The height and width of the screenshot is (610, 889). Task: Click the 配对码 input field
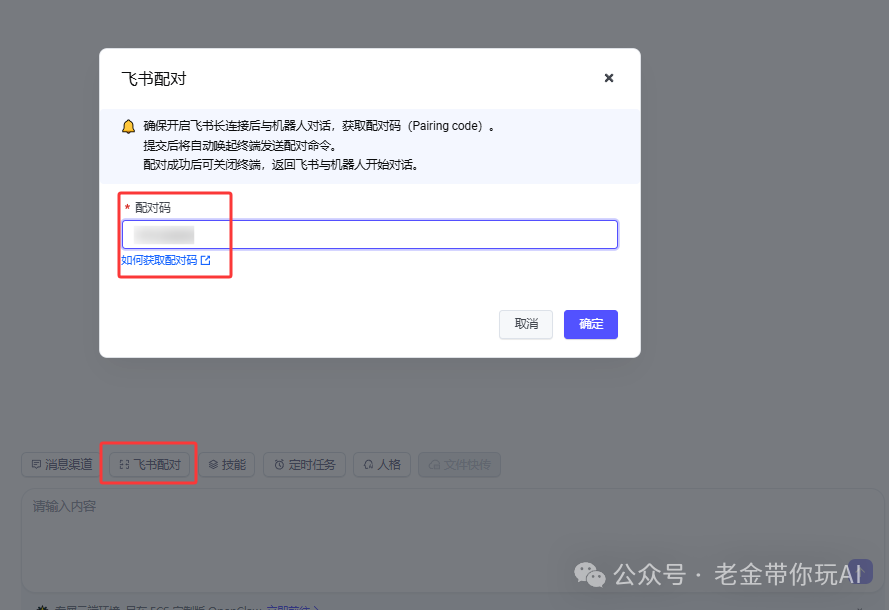click(x=370, y=234)
